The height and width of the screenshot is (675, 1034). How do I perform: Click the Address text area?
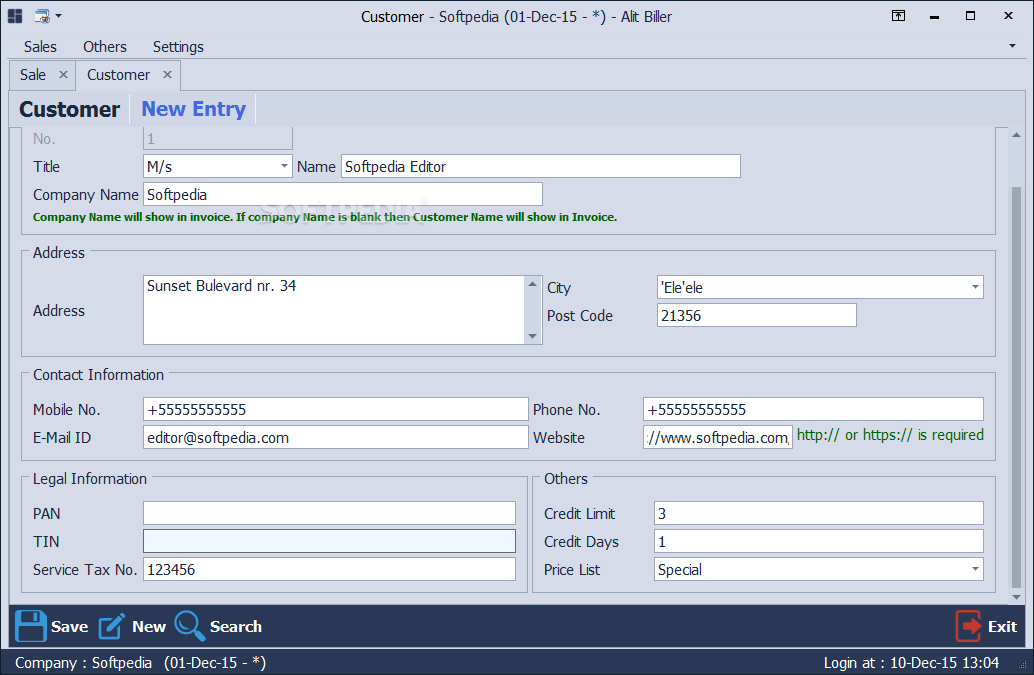pos(334,310)
